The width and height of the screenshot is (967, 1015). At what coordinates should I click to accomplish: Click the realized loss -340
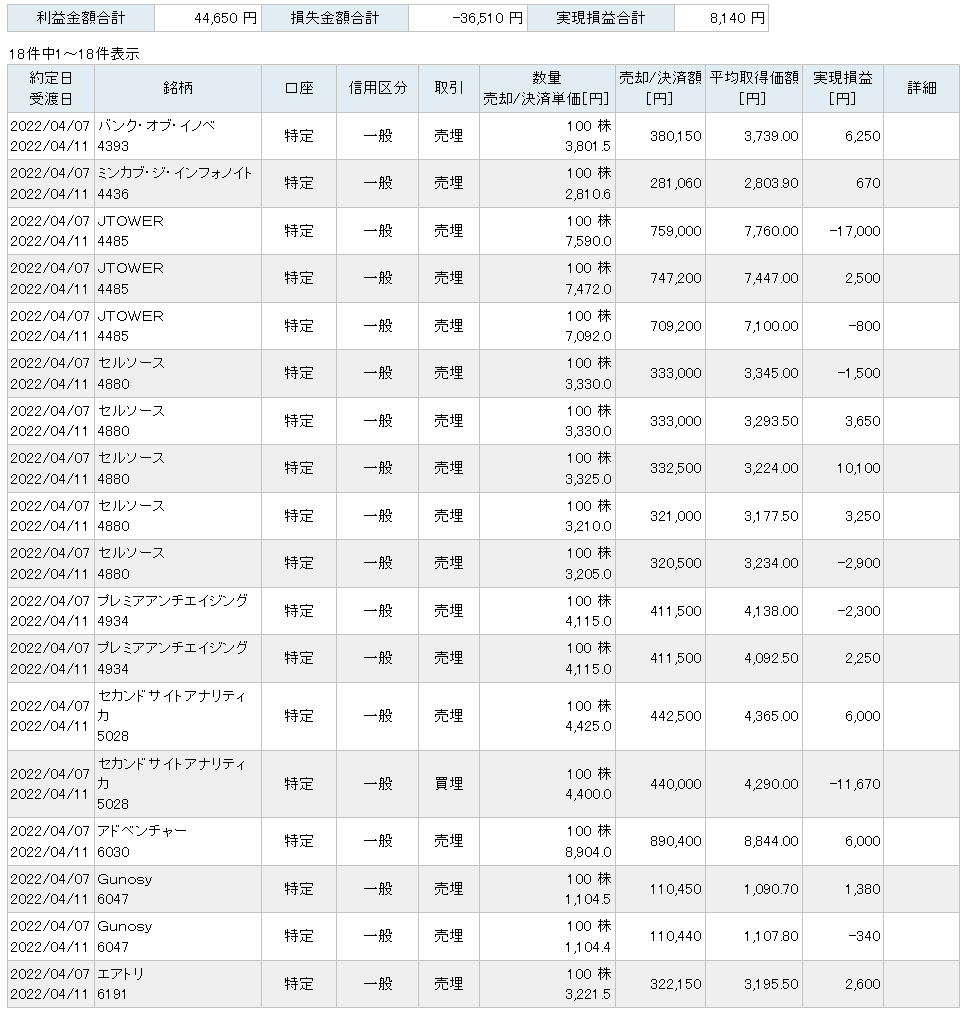865,936
